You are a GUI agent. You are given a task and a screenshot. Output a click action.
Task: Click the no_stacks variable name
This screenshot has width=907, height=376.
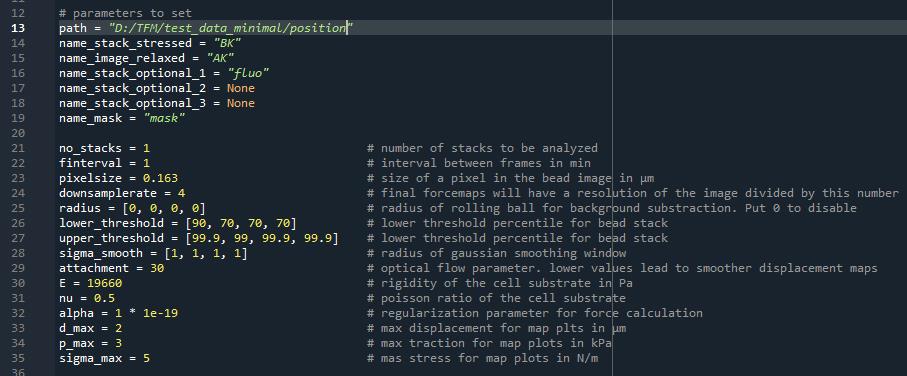click(x=90, y=148)
